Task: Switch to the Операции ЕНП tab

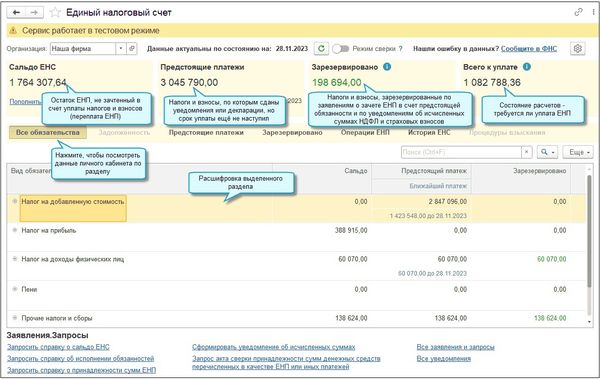Action: pyautogui.click(x=365, y=132)
